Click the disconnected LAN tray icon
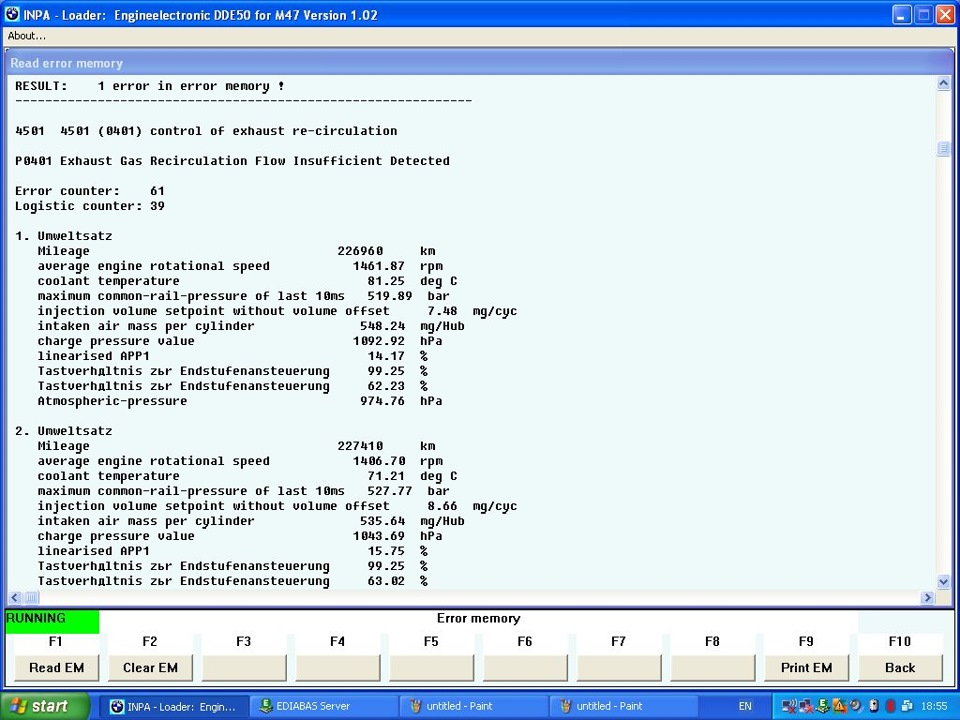Image resolution: width=960 pixels, height=720 pixels. click(807, 706)
